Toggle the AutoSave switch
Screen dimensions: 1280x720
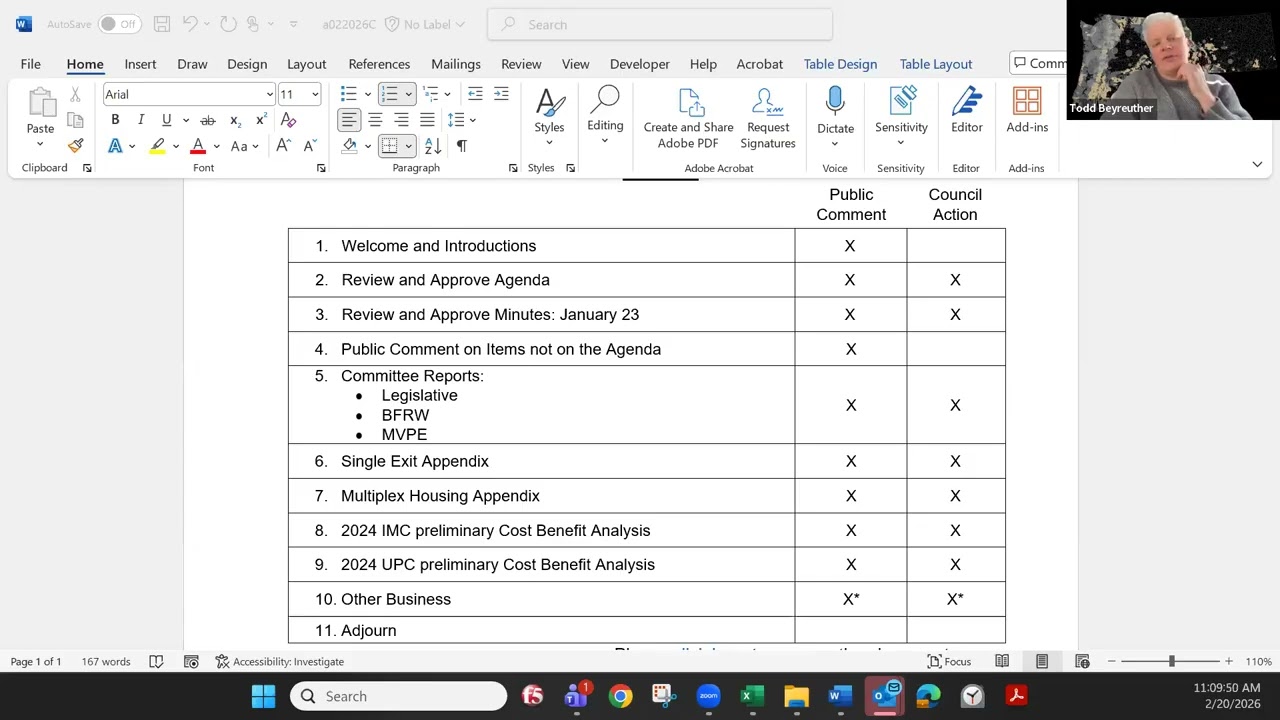click(x=119, y=24)
